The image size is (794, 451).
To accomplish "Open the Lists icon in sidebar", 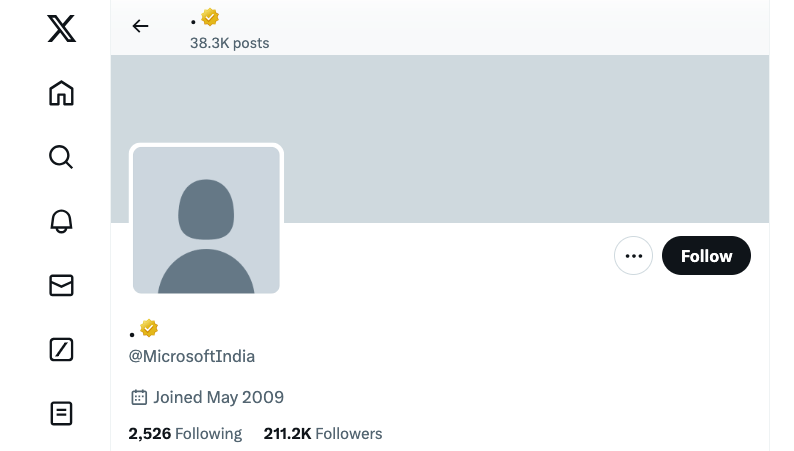I will point(61,413).
